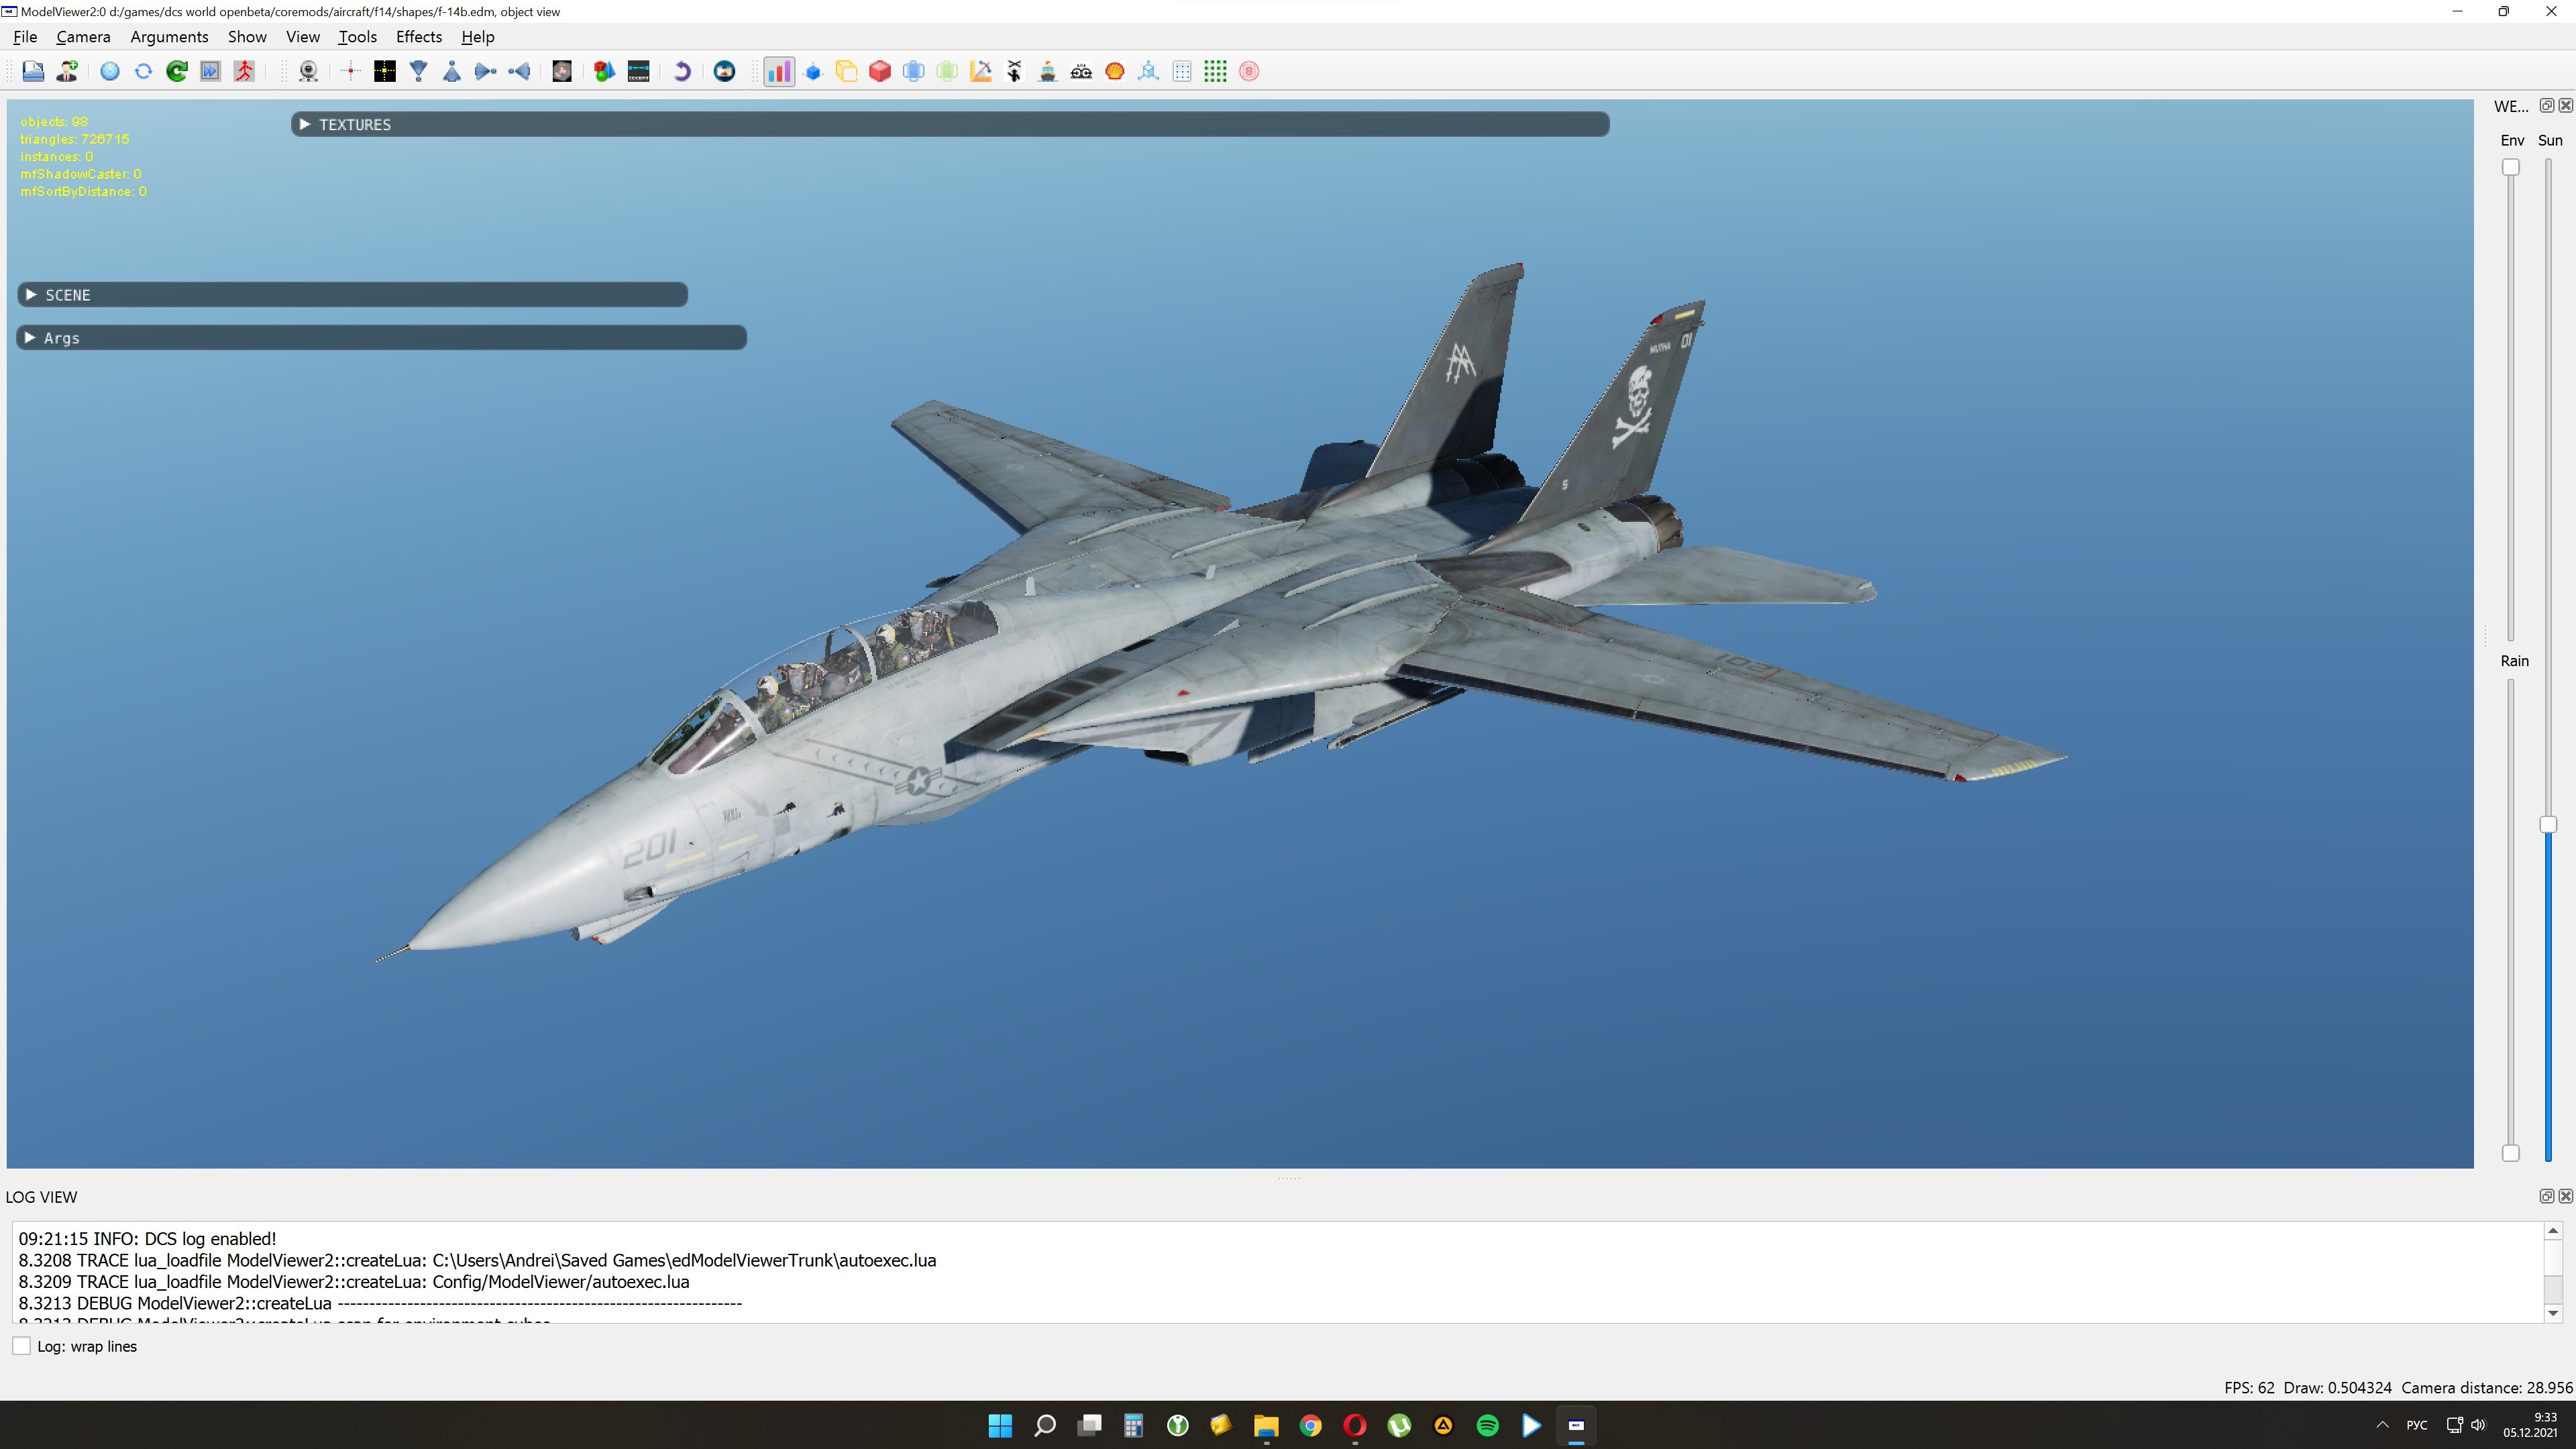Screen dimensions: 2576x1449
Task: Click the log view scroll-down arrow
Action: 2553,1313
